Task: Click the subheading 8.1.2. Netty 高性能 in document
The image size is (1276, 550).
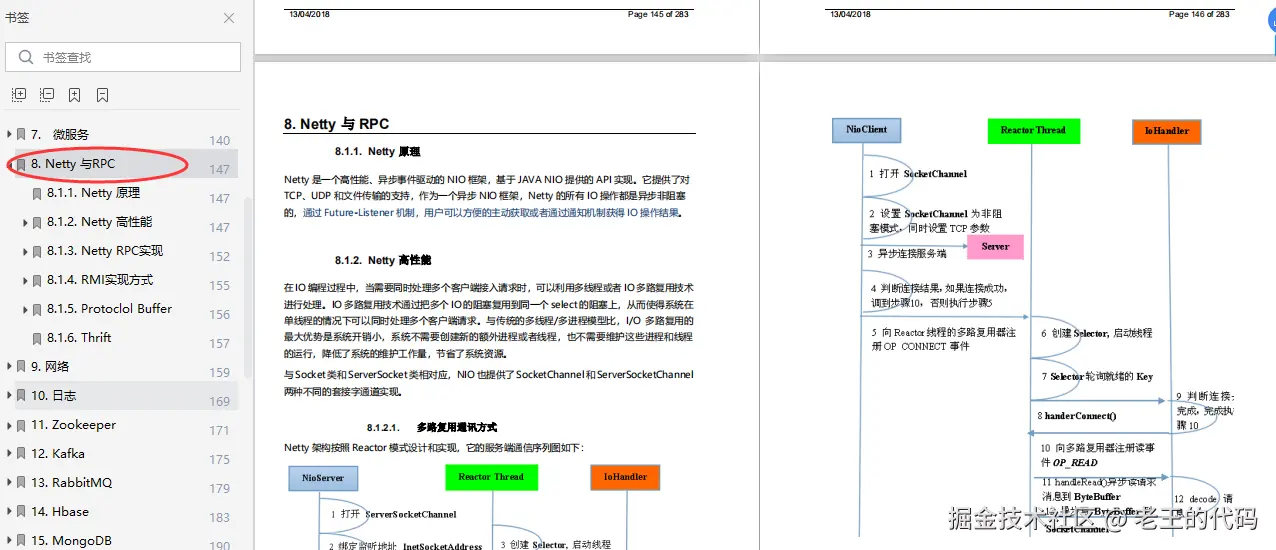Action: (383, 260)
